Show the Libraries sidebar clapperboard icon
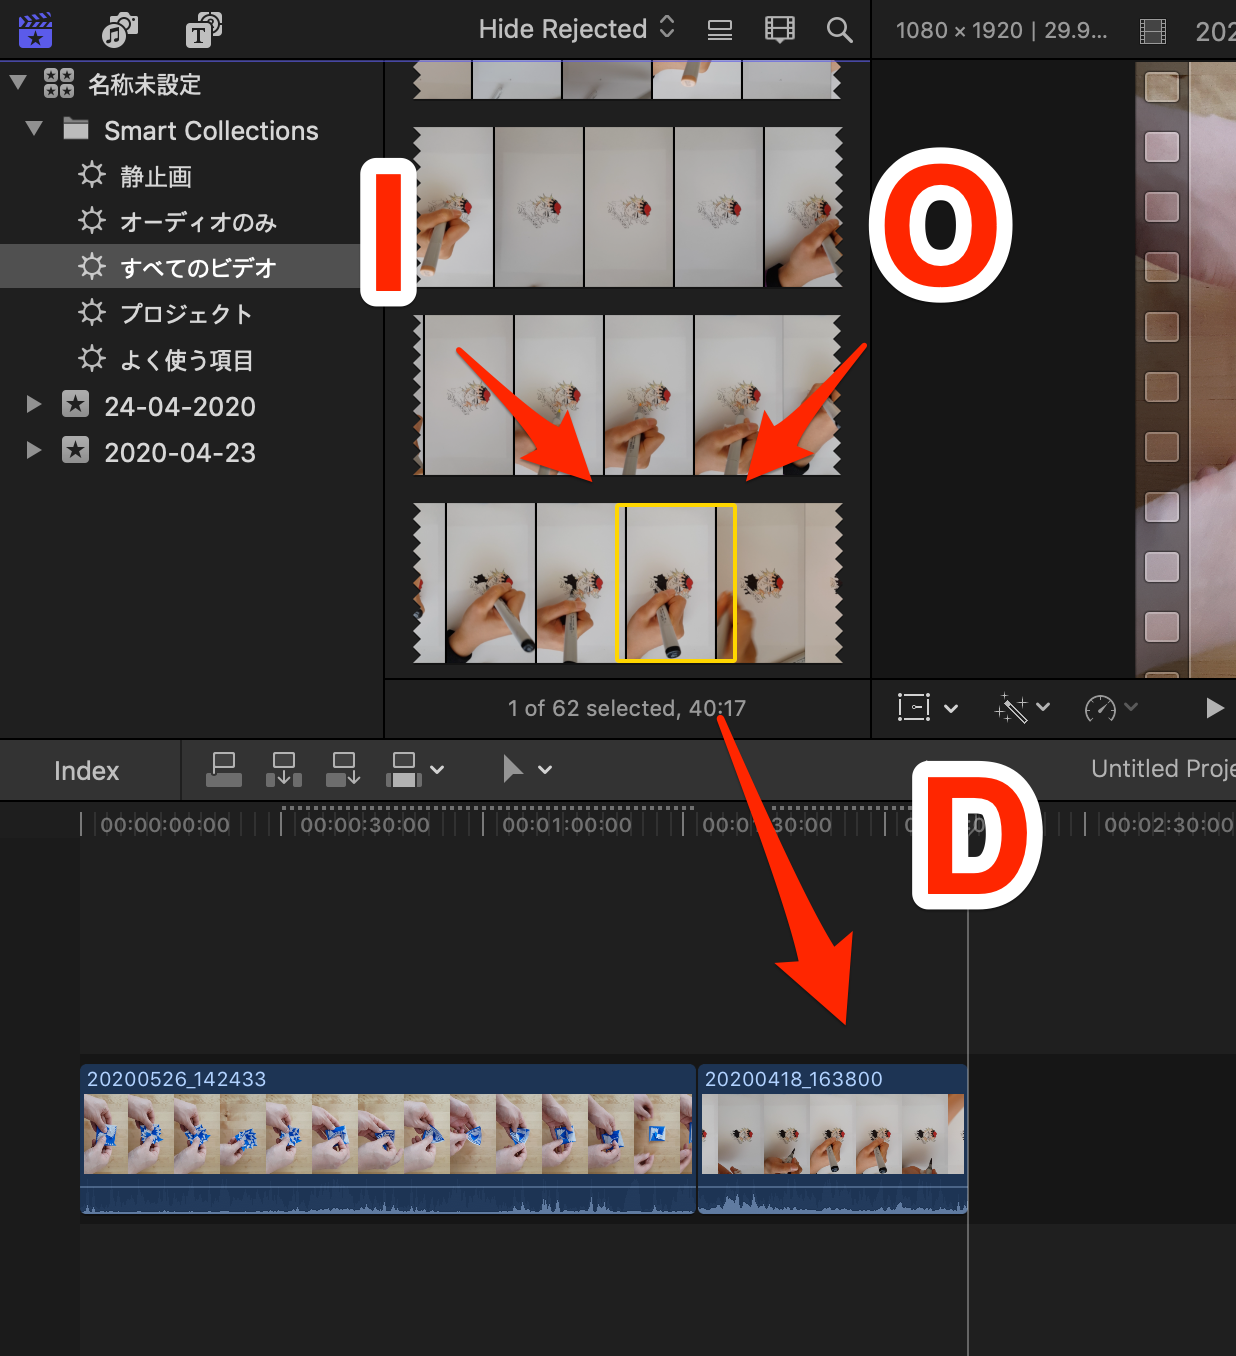 click(x=35, y=30)
